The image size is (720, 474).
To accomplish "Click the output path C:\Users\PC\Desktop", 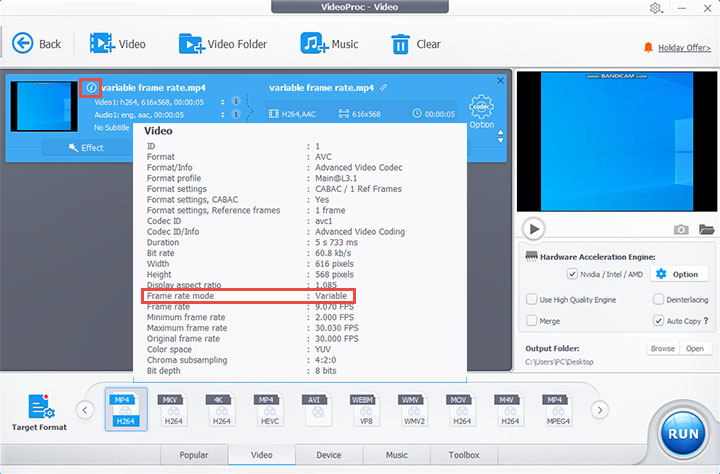I will 559,362.
